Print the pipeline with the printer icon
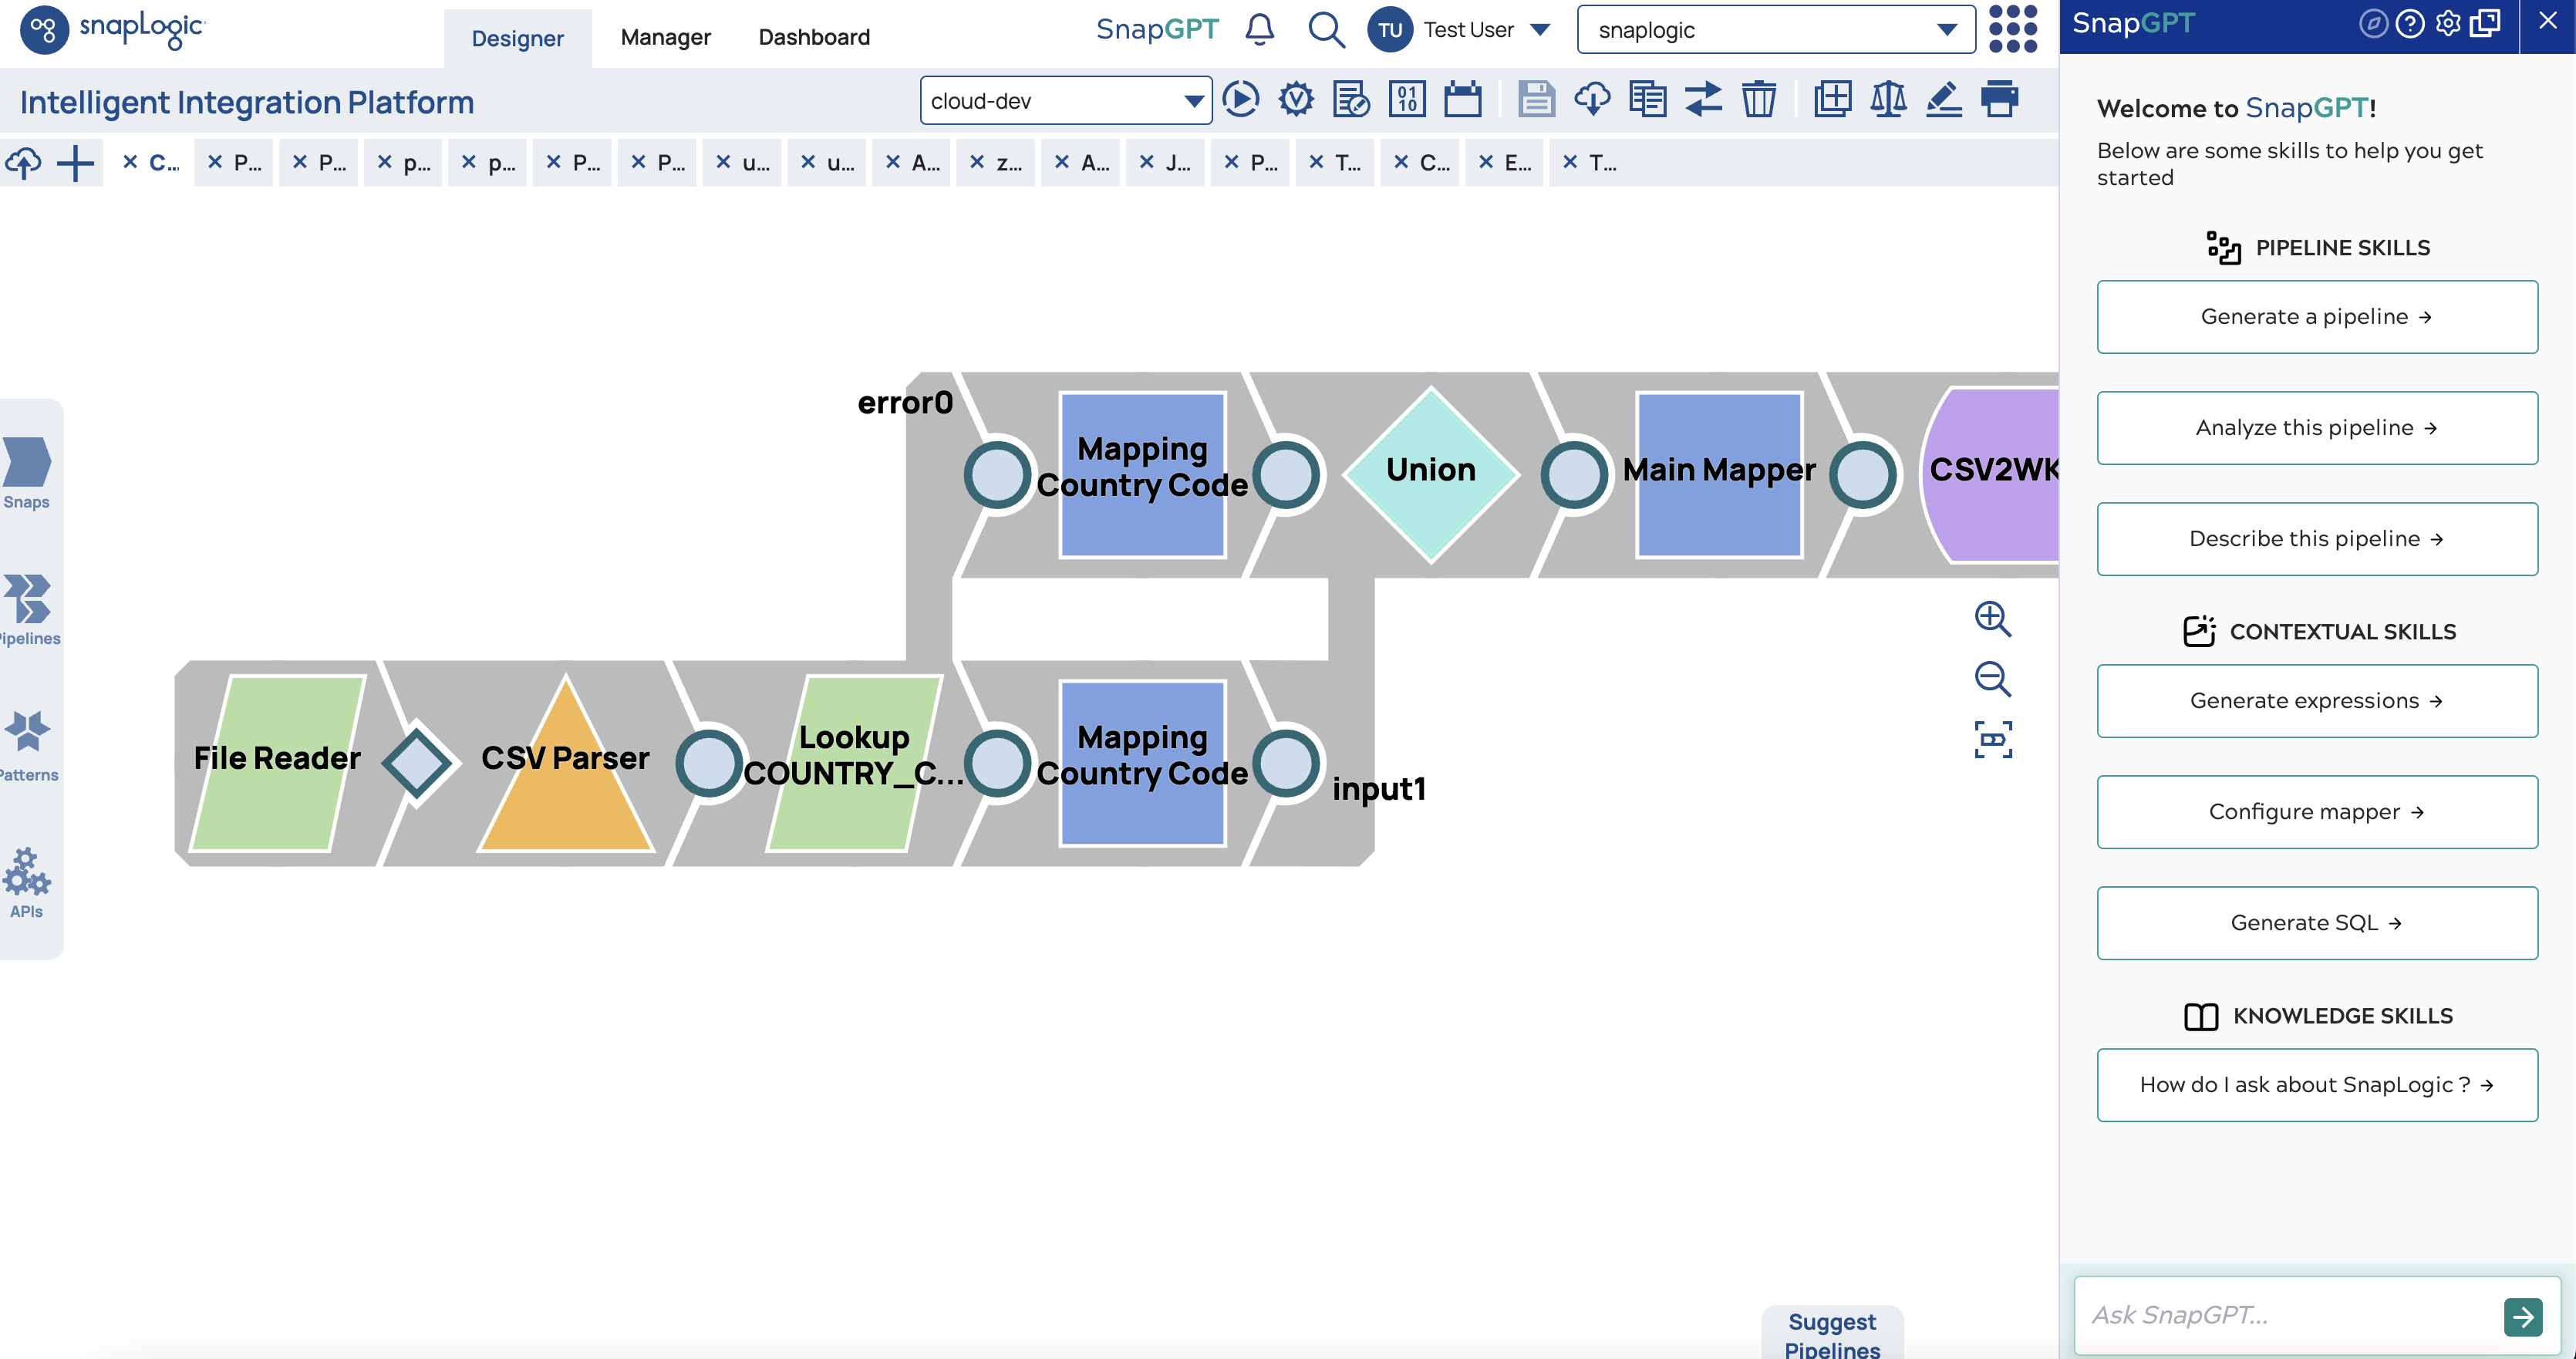The width and height of the screenshot is (2576, 1359). pos(2000,100)
